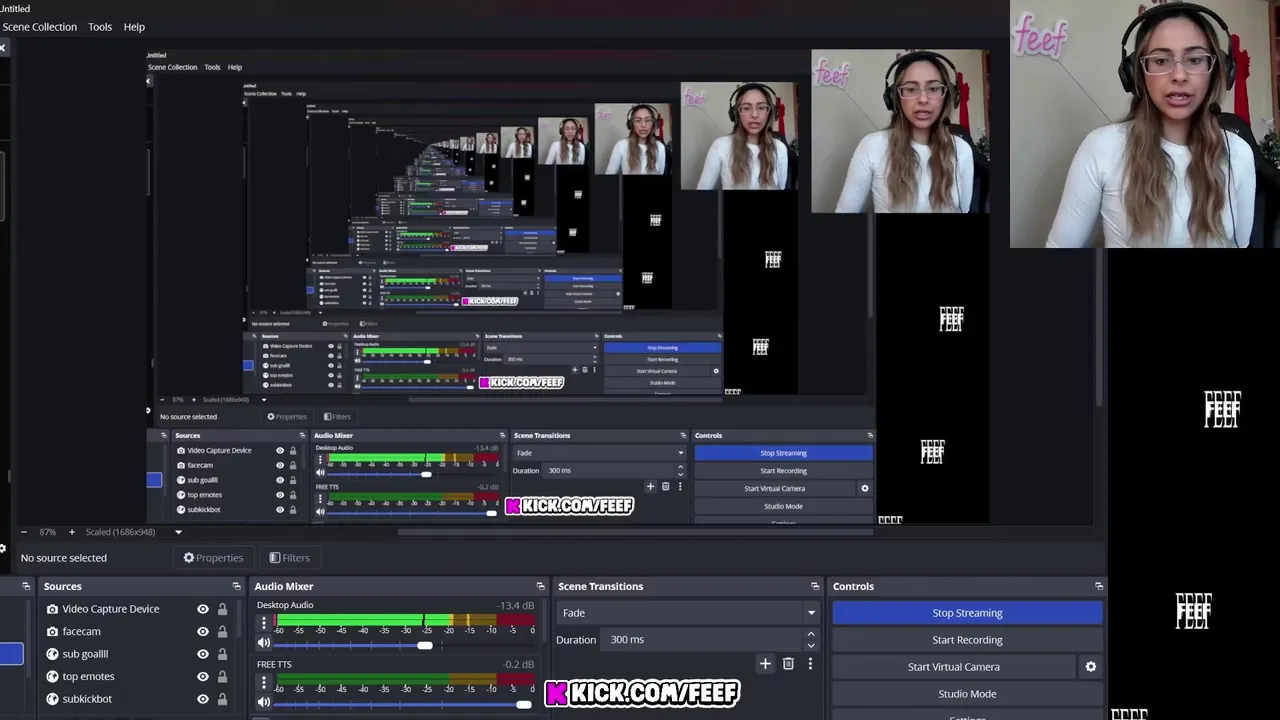Click the sub goallll browser globe icon

coord(52,654)
